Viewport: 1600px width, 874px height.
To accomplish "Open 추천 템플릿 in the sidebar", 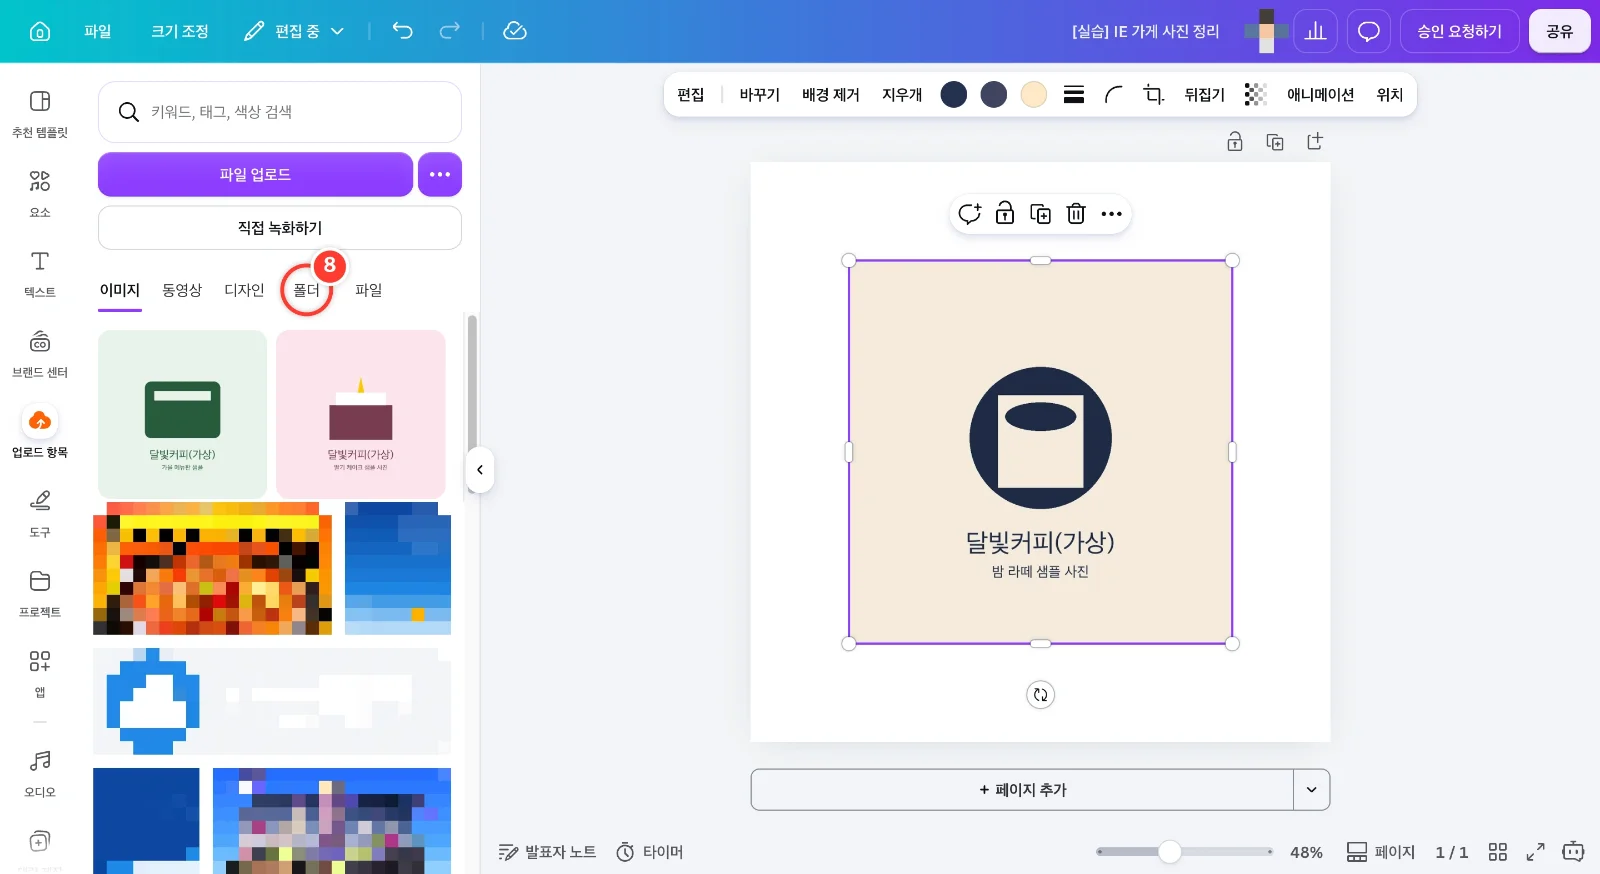I will pyautogui.click(x=40, y=113).
